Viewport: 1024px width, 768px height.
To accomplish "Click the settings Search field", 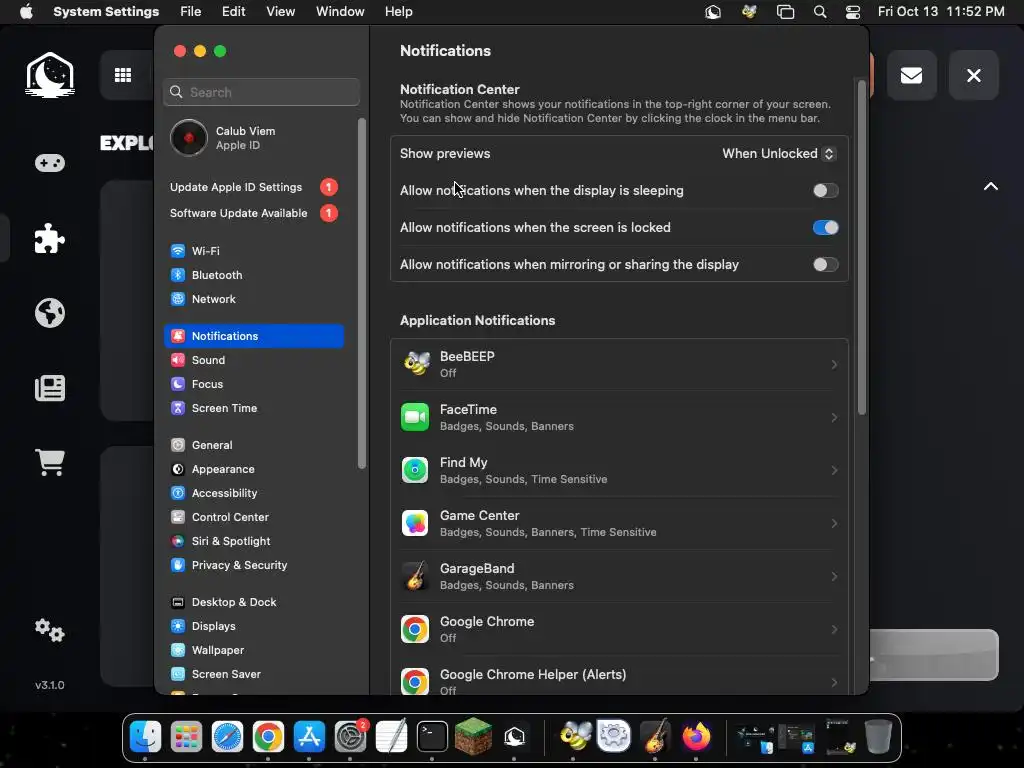I will click(x=261, y=92).
